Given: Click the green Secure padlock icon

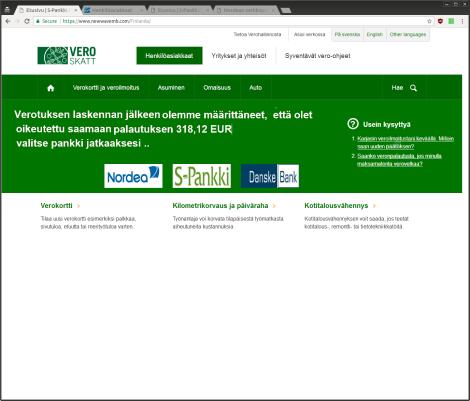Looking at the screenshot, I should (38, 21).
